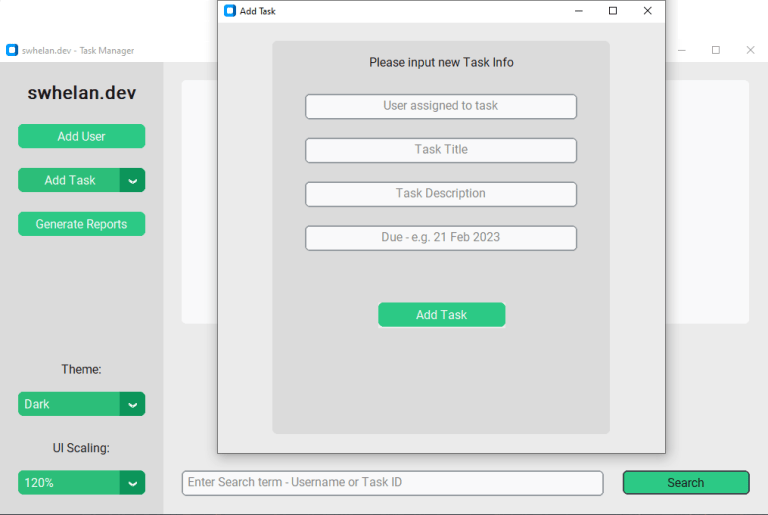Click the Task Manager window app icon
The height and width of the screenshot is (515, 768).
pyautogui.click(x=12, y=50)
